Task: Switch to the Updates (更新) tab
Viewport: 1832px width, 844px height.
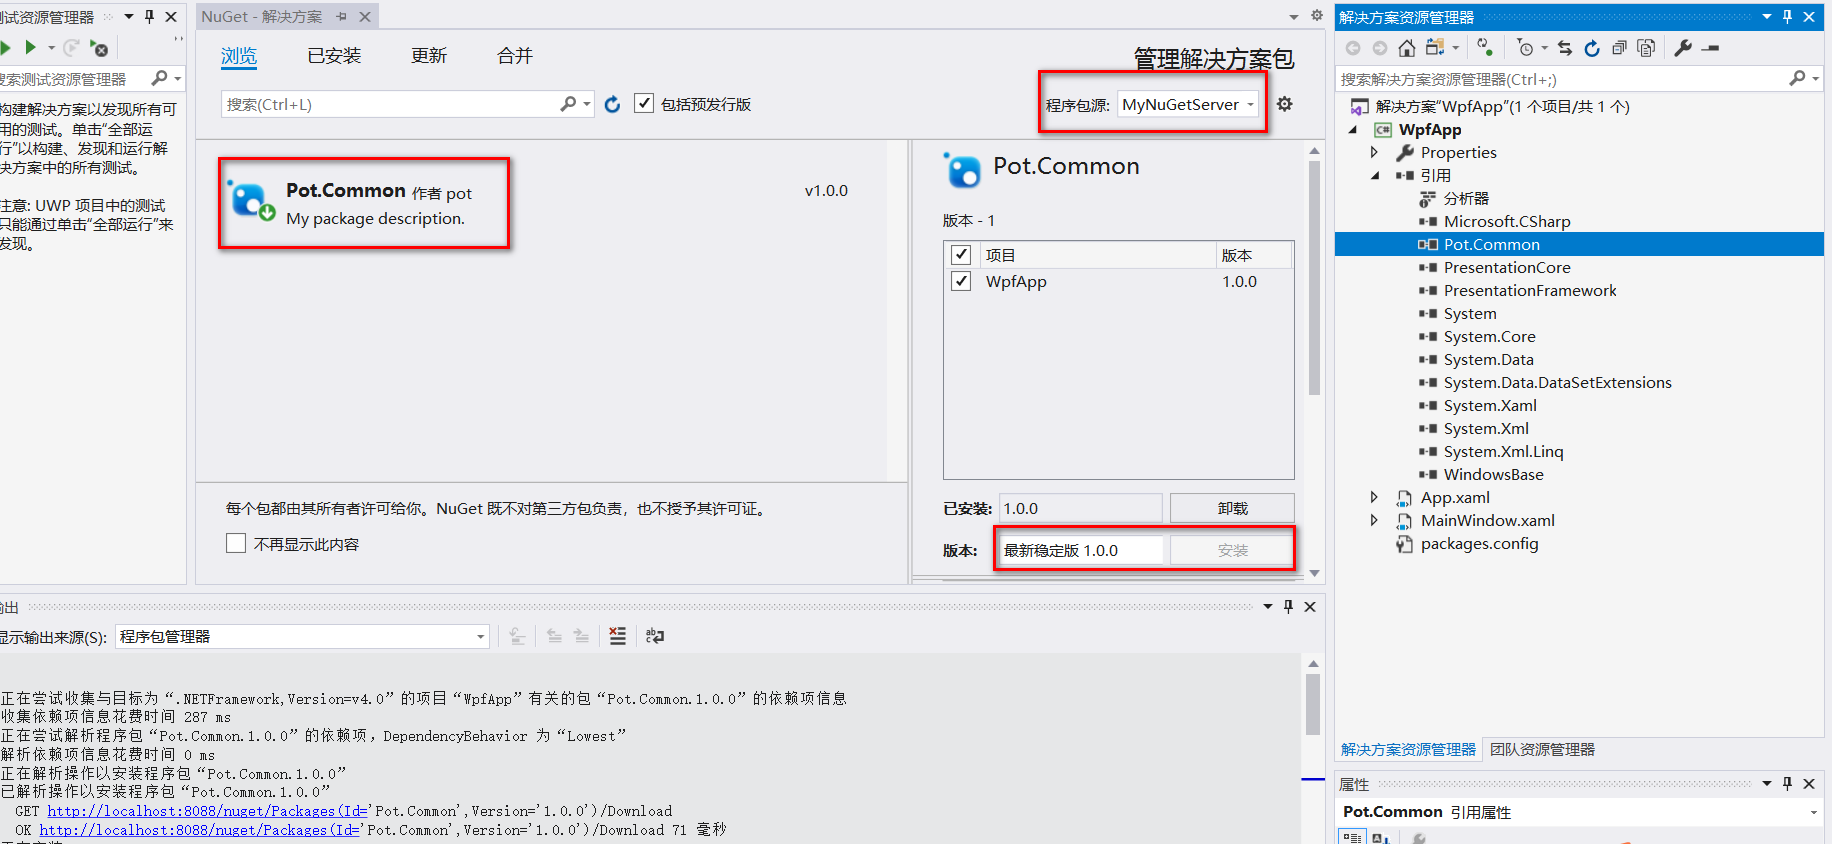Action: (429, 56)
